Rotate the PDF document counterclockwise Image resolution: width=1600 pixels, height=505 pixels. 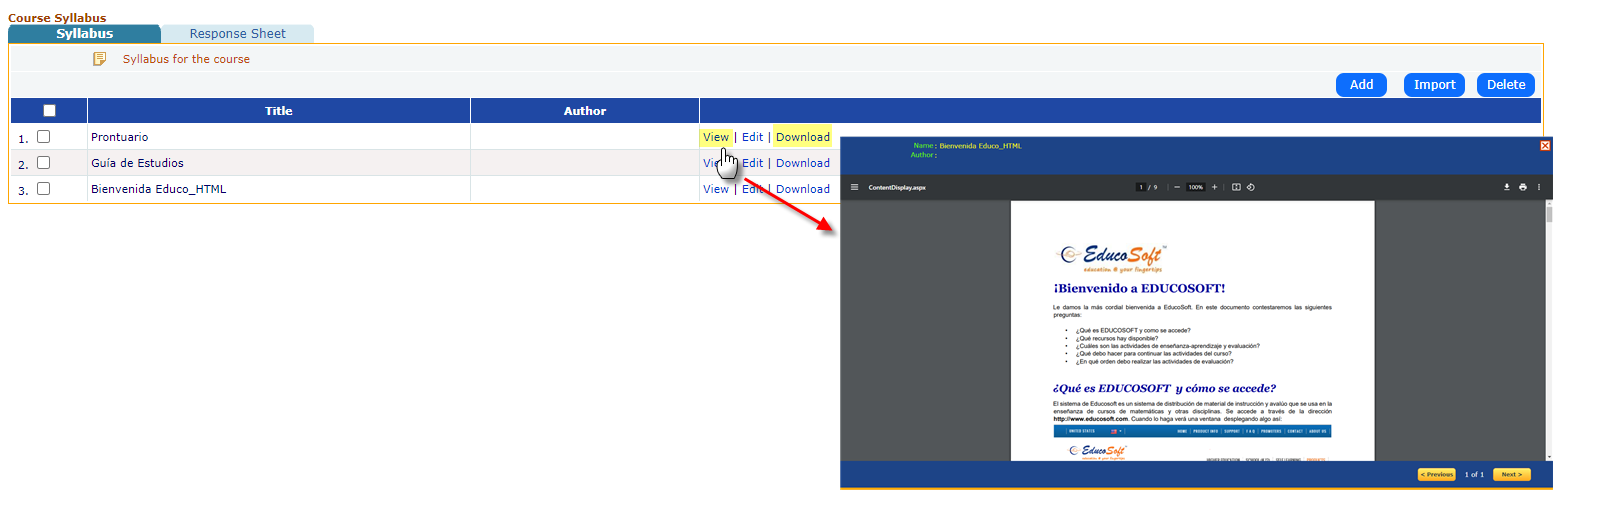[x=1251, y=187]
